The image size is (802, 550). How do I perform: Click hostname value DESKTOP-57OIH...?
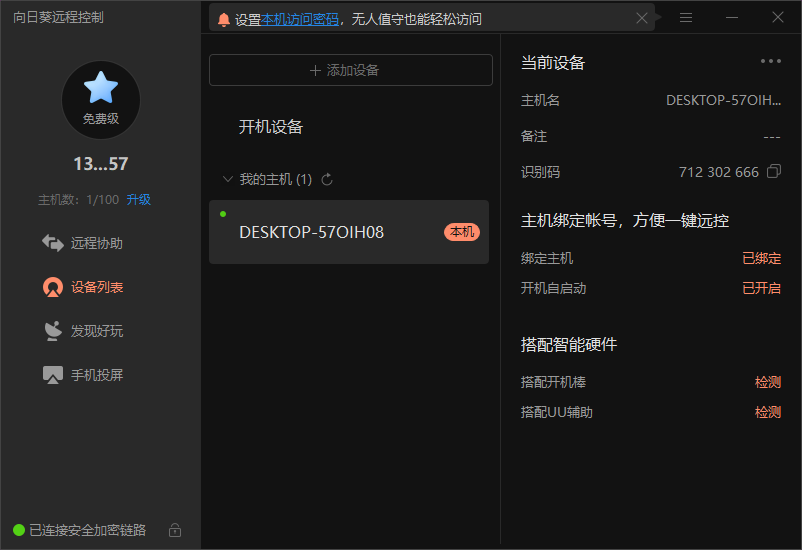723,100
